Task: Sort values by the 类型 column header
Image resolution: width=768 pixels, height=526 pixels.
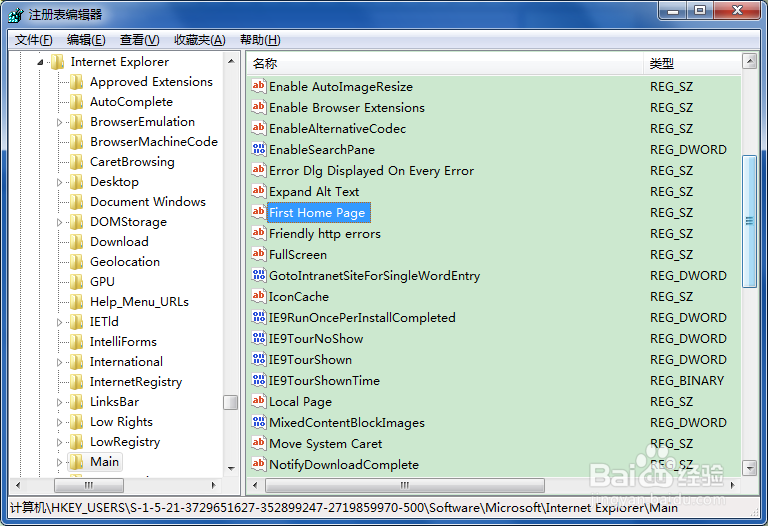Action: (x=692, y=63)
